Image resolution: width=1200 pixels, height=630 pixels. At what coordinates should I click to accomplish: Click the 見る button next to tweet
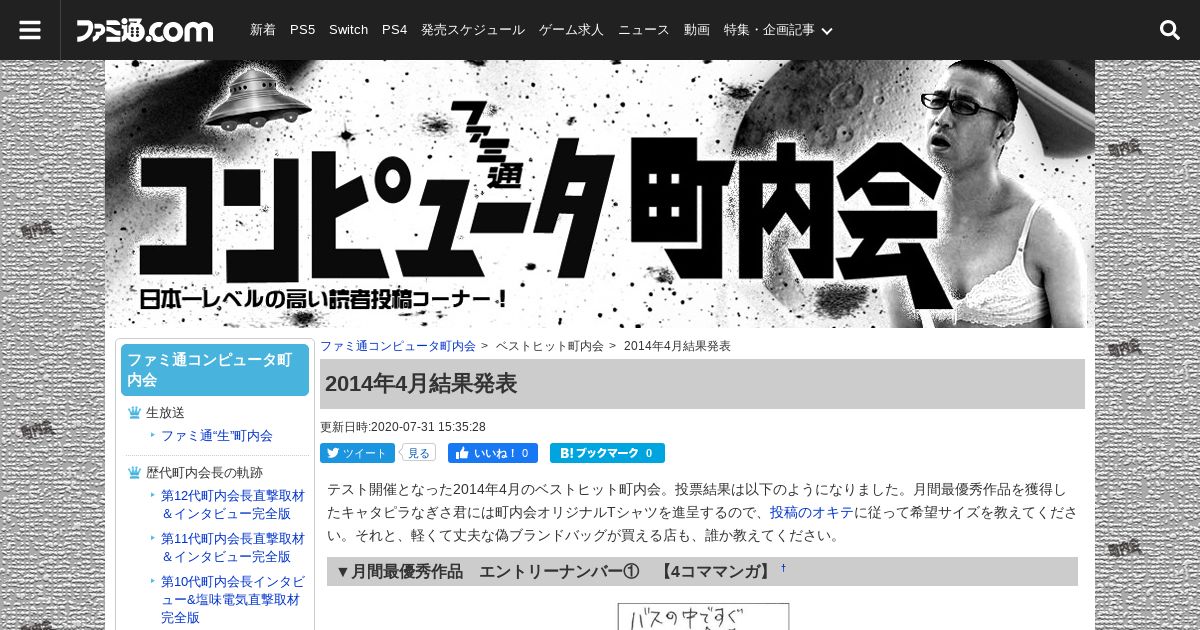[418, 453]
